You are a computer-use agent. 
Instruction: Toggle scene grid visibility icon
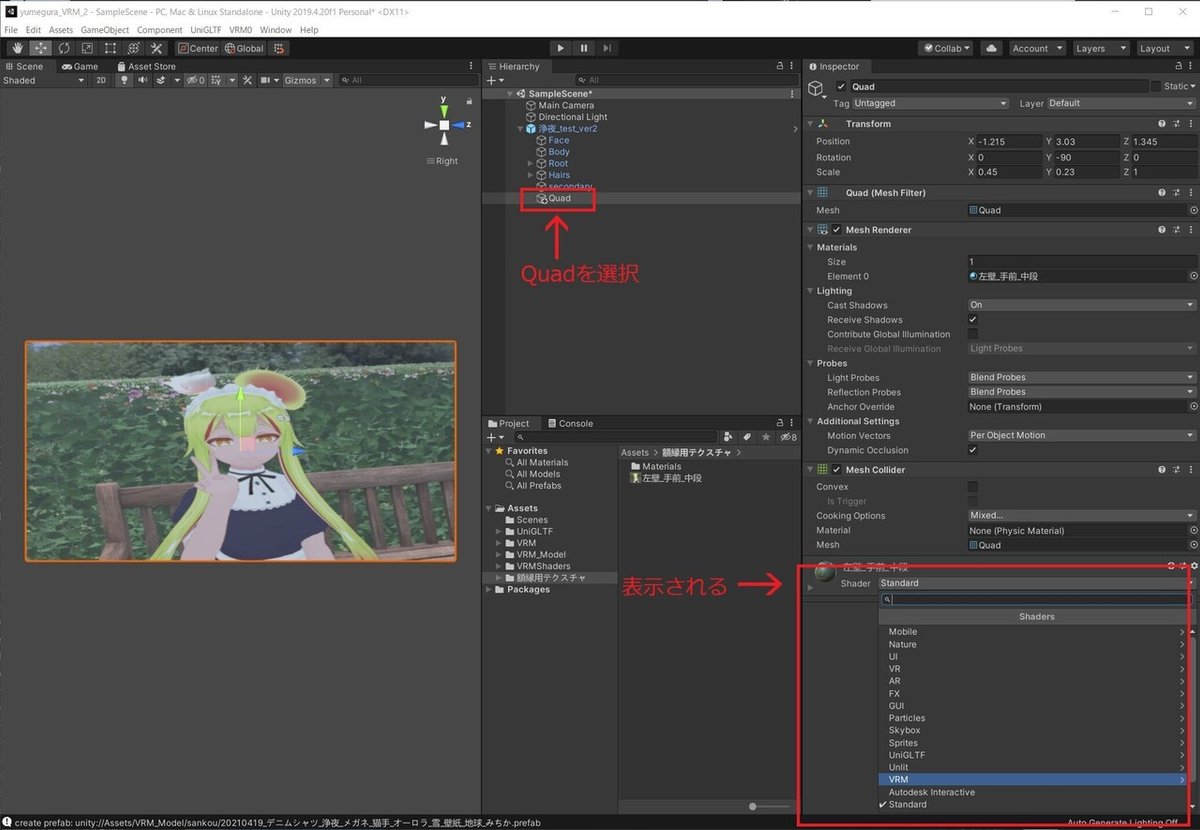coord(218,80)
